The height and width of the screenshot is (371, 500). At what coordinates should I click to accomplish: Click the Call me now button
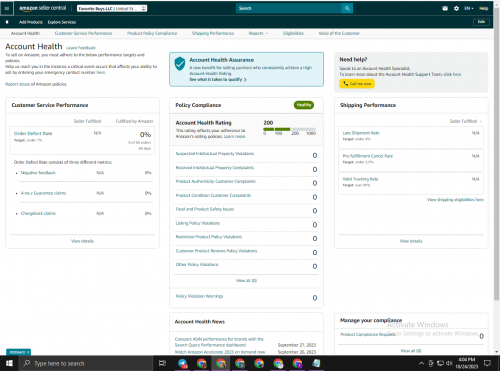[x=357, y=84]
